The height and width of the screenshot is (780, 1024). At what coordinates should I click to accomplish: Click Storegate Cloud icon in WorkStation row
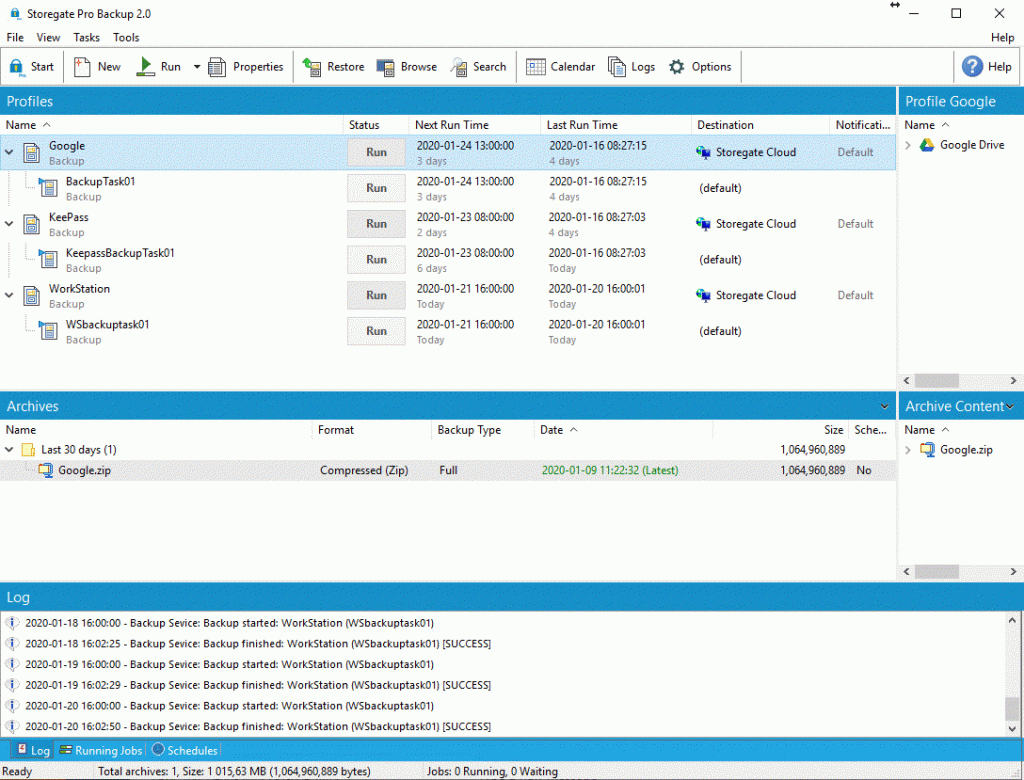click(703, 295)
